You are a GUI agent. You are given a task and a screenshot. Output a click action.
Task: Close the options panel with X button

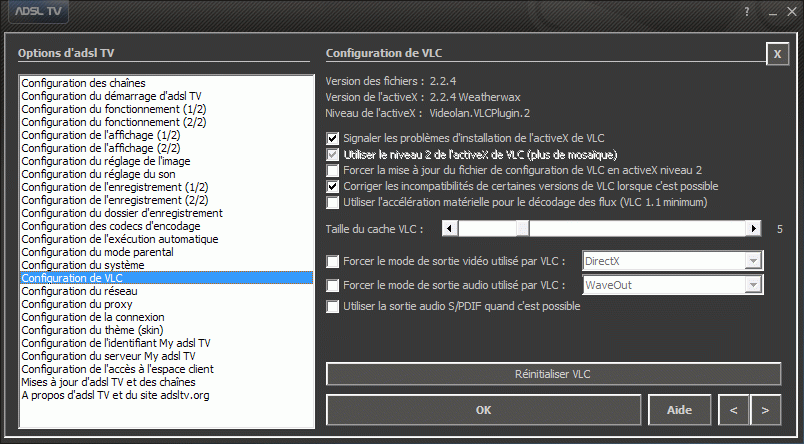pyautogui.click(x=777, y=54)
